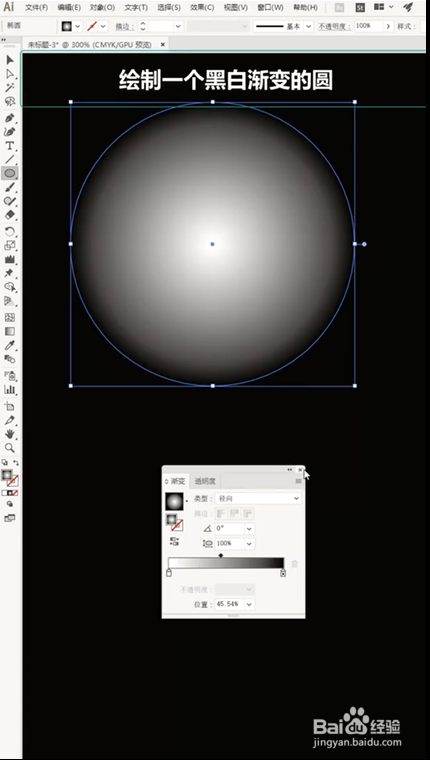Open the 文件(F) menu
This screenshot has height=760, width=430.
click(36, 7)
